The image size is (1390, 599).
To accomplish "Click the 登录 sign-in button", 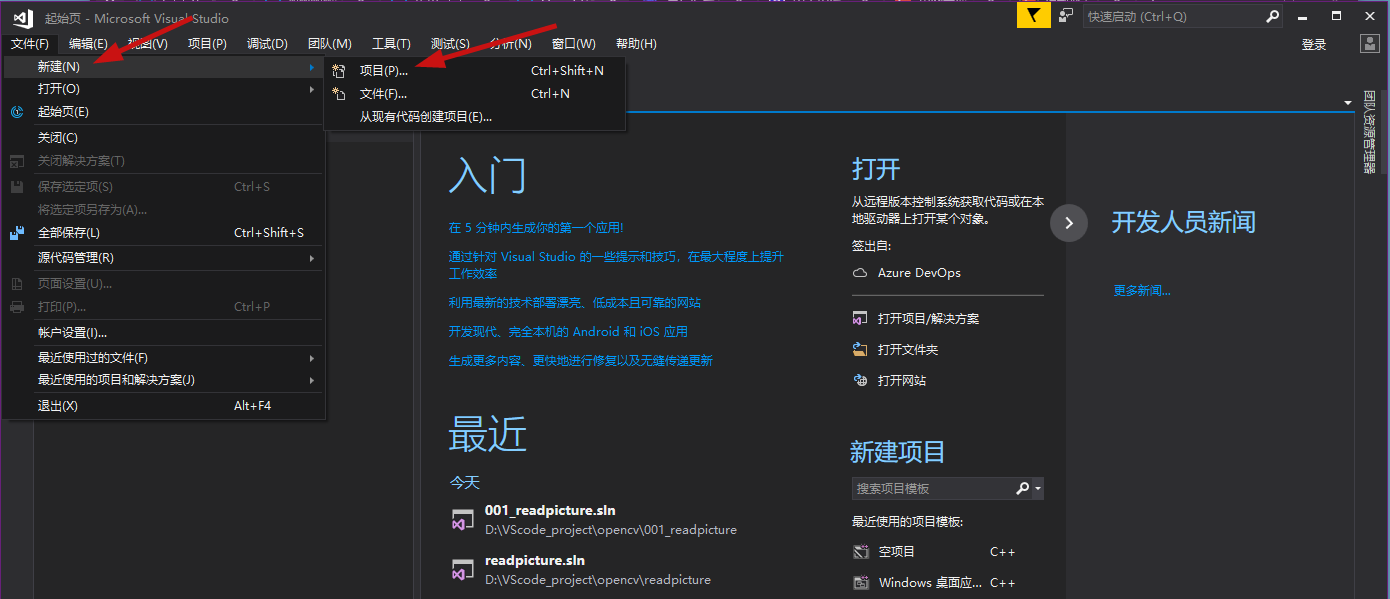I will pos(1314,45).
